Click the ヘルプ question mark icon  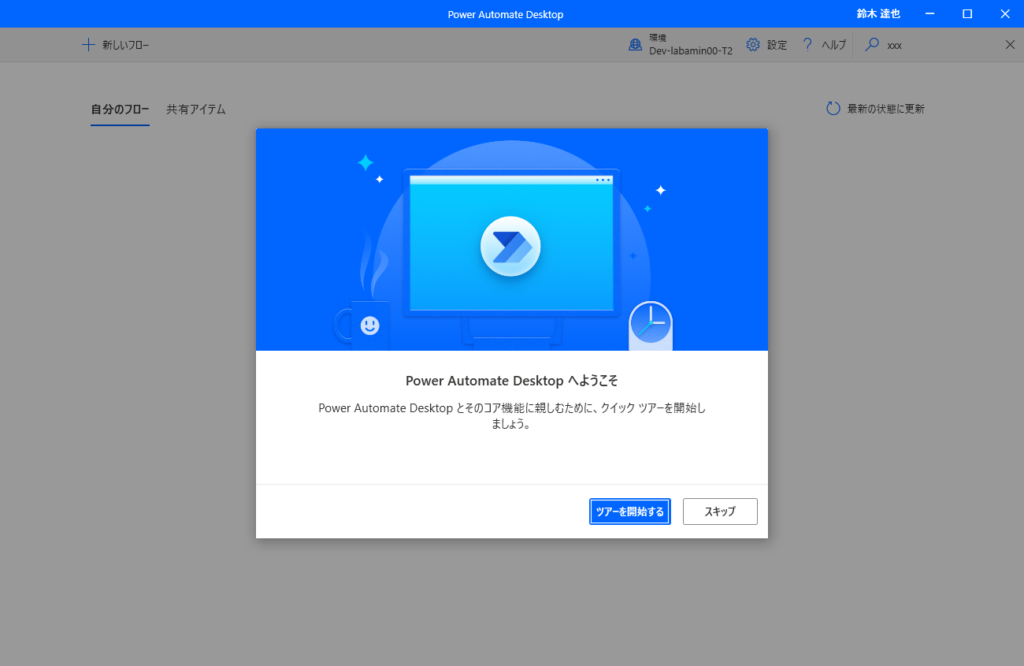[807, 44]
